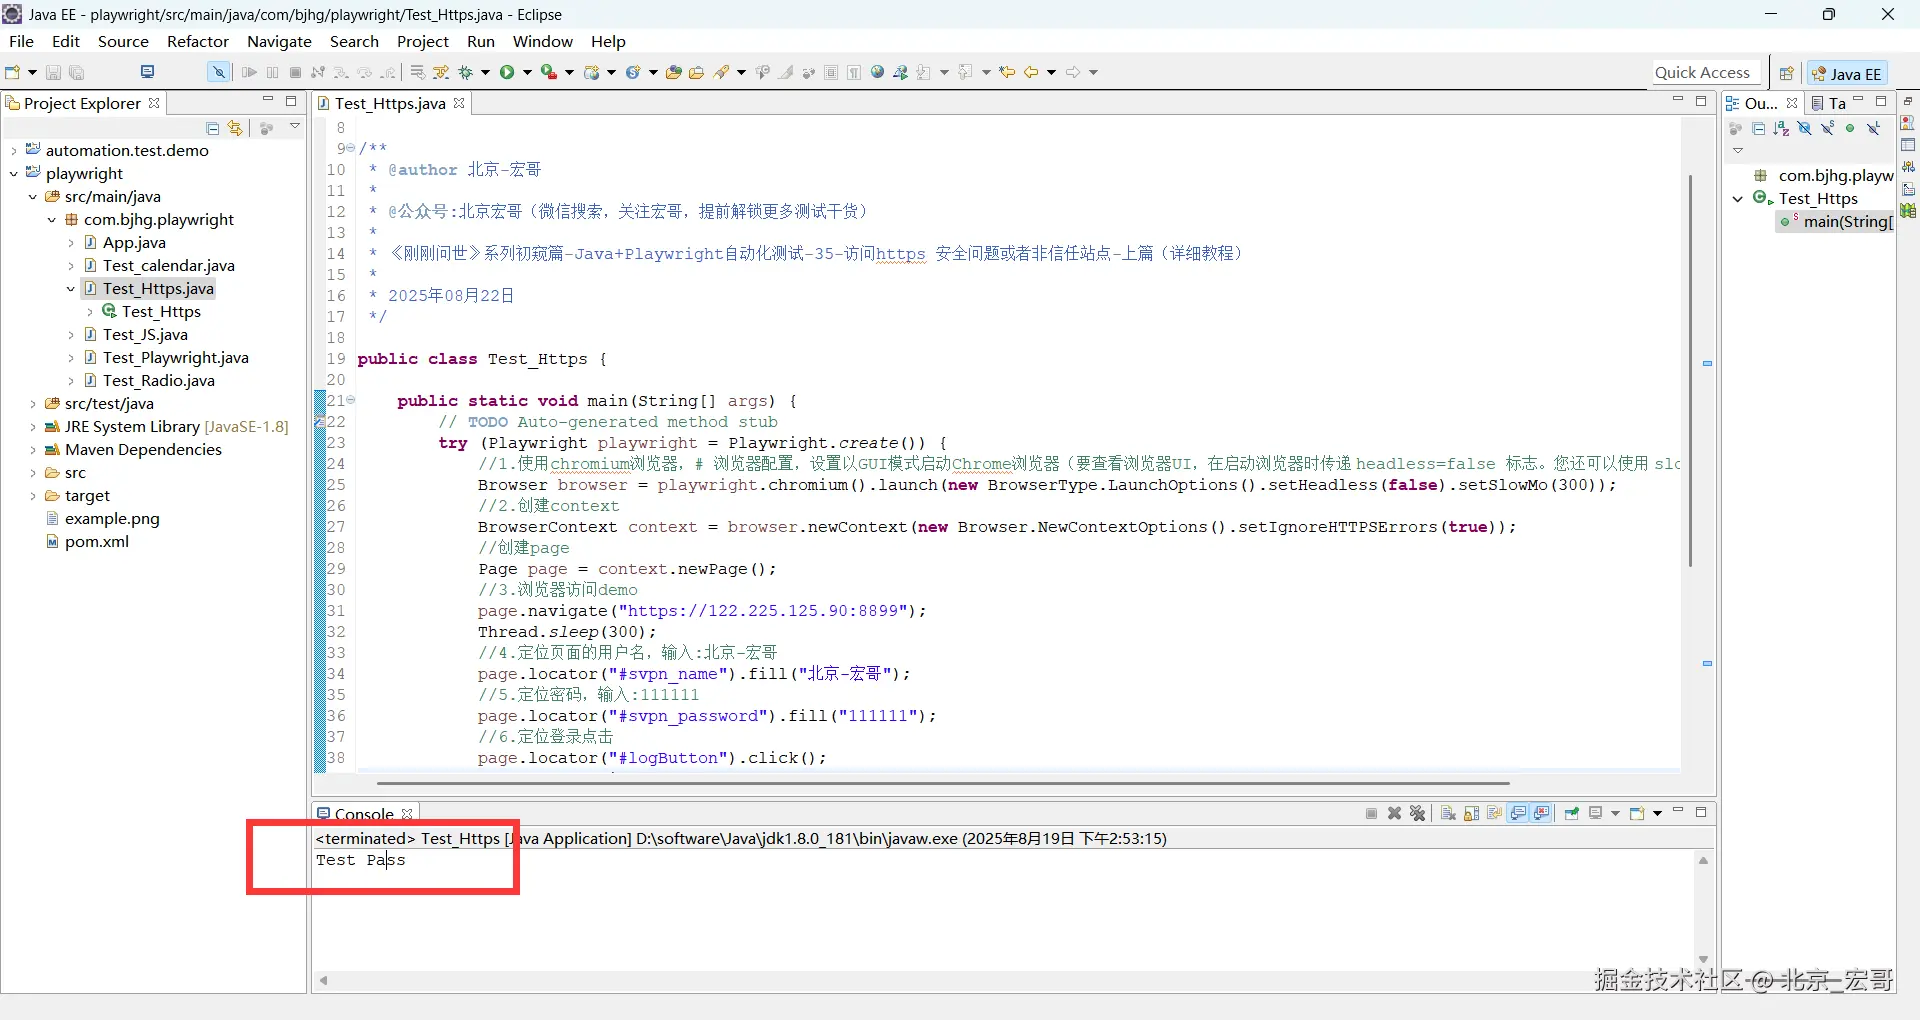Click Collapse All in Project Explorer

coord(212,128)
